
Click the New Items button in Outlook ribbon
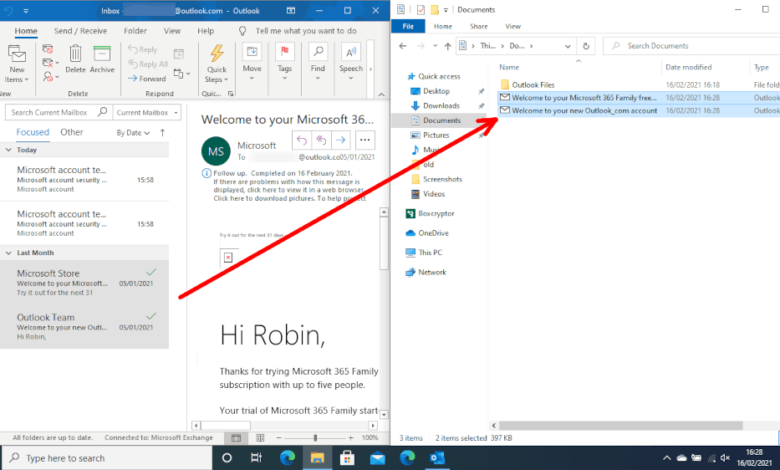click(x=17, y=63)
